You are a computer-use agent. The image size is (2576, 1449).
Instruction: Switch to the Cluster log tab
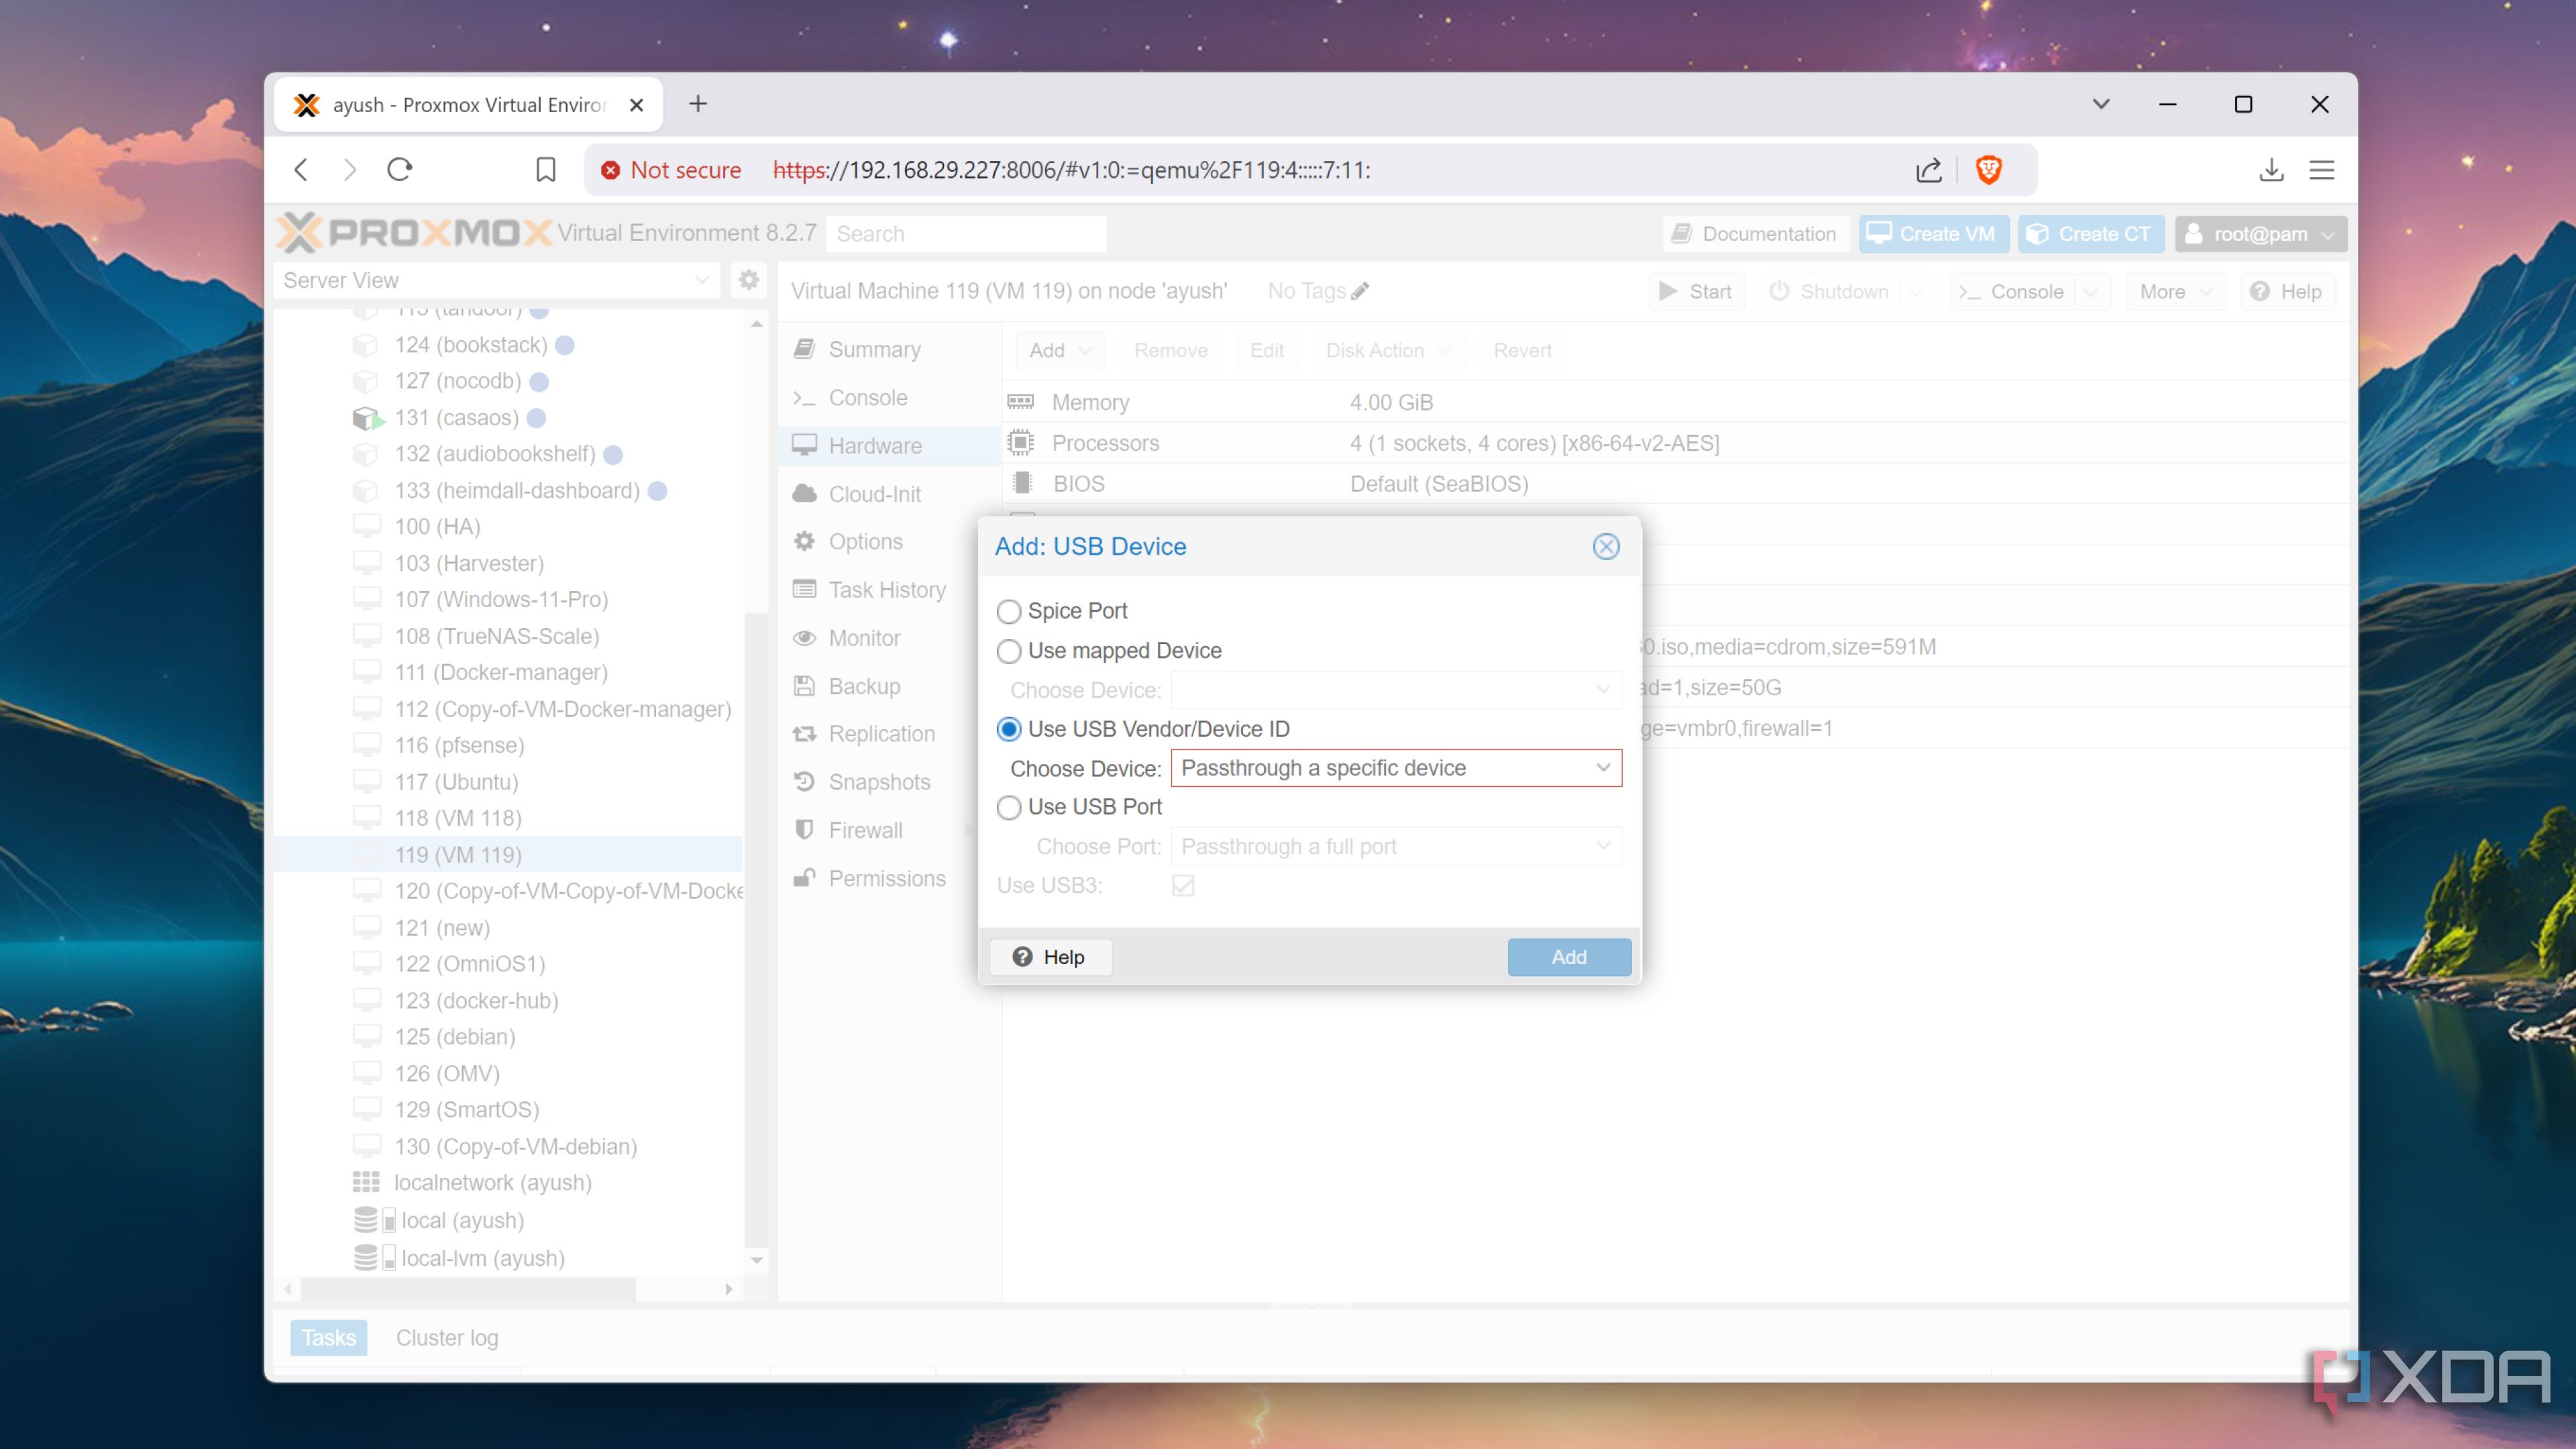[x=447, y=1337]
